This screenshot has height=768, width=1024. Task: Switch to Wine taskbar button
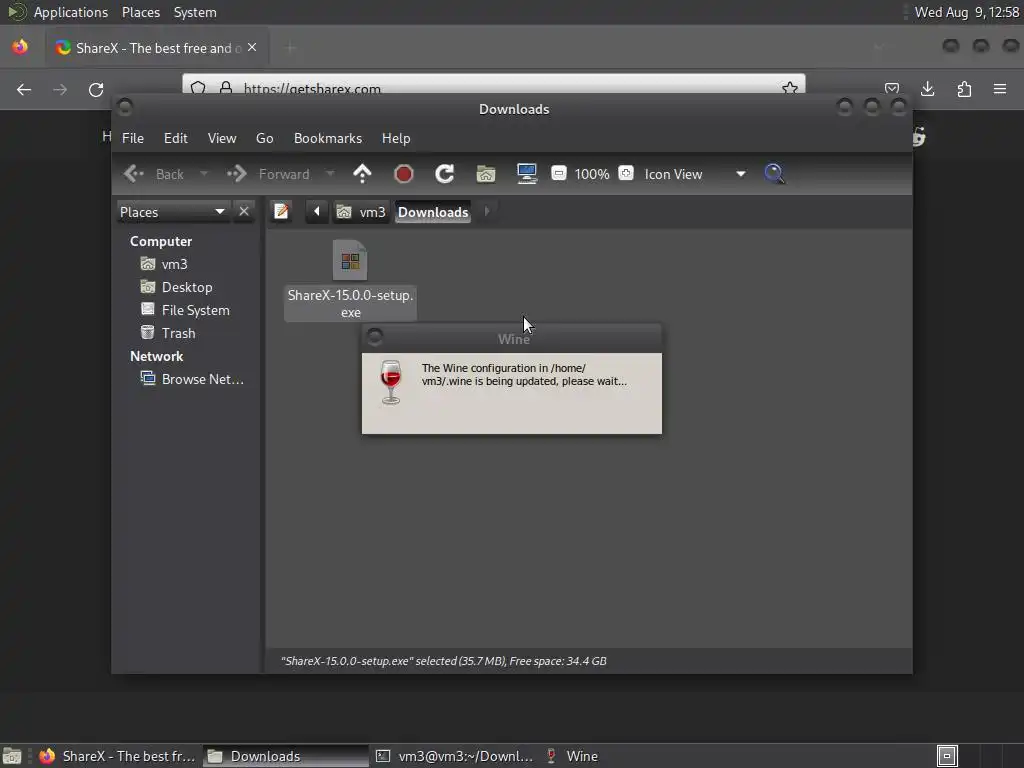tap(572, 756)
